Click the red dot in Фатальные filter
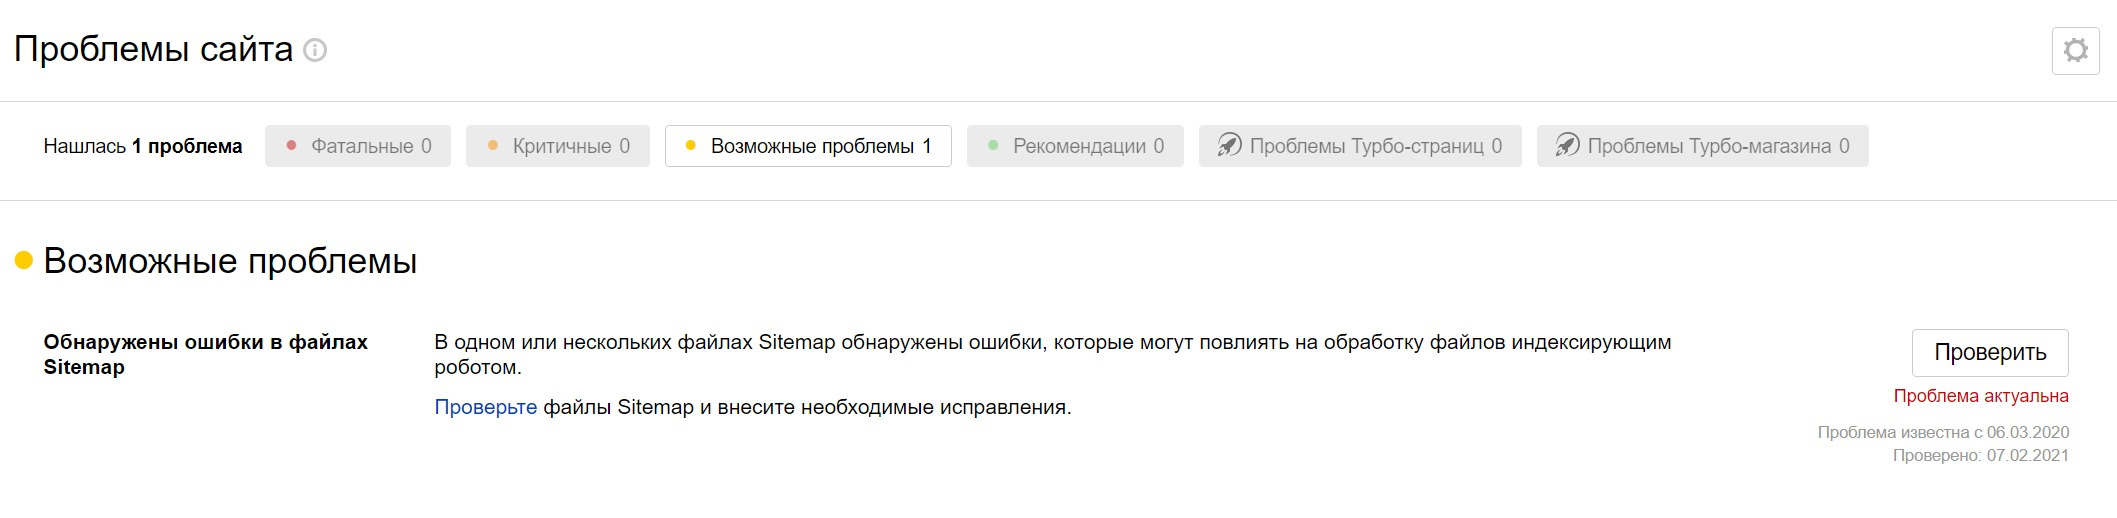This screenshot has height=518, width=2117. (291, 146)
